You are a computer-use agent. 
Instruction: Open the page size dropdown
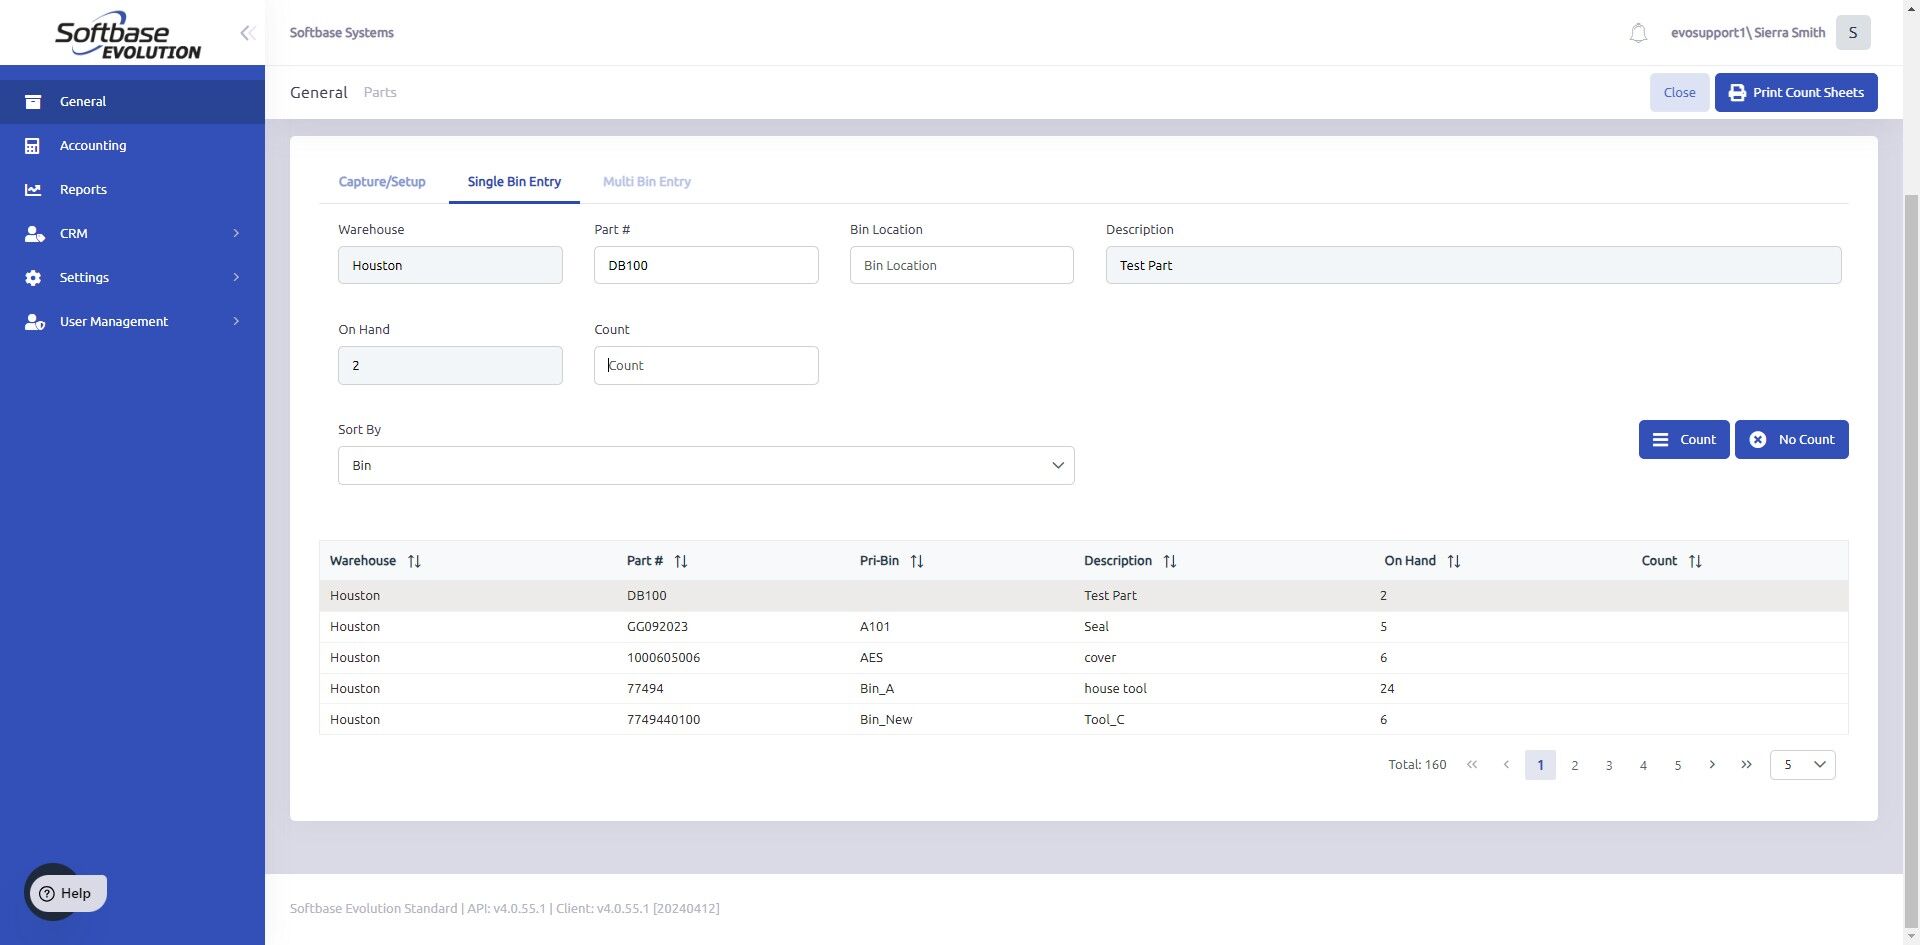click(x=1802, y=765)
